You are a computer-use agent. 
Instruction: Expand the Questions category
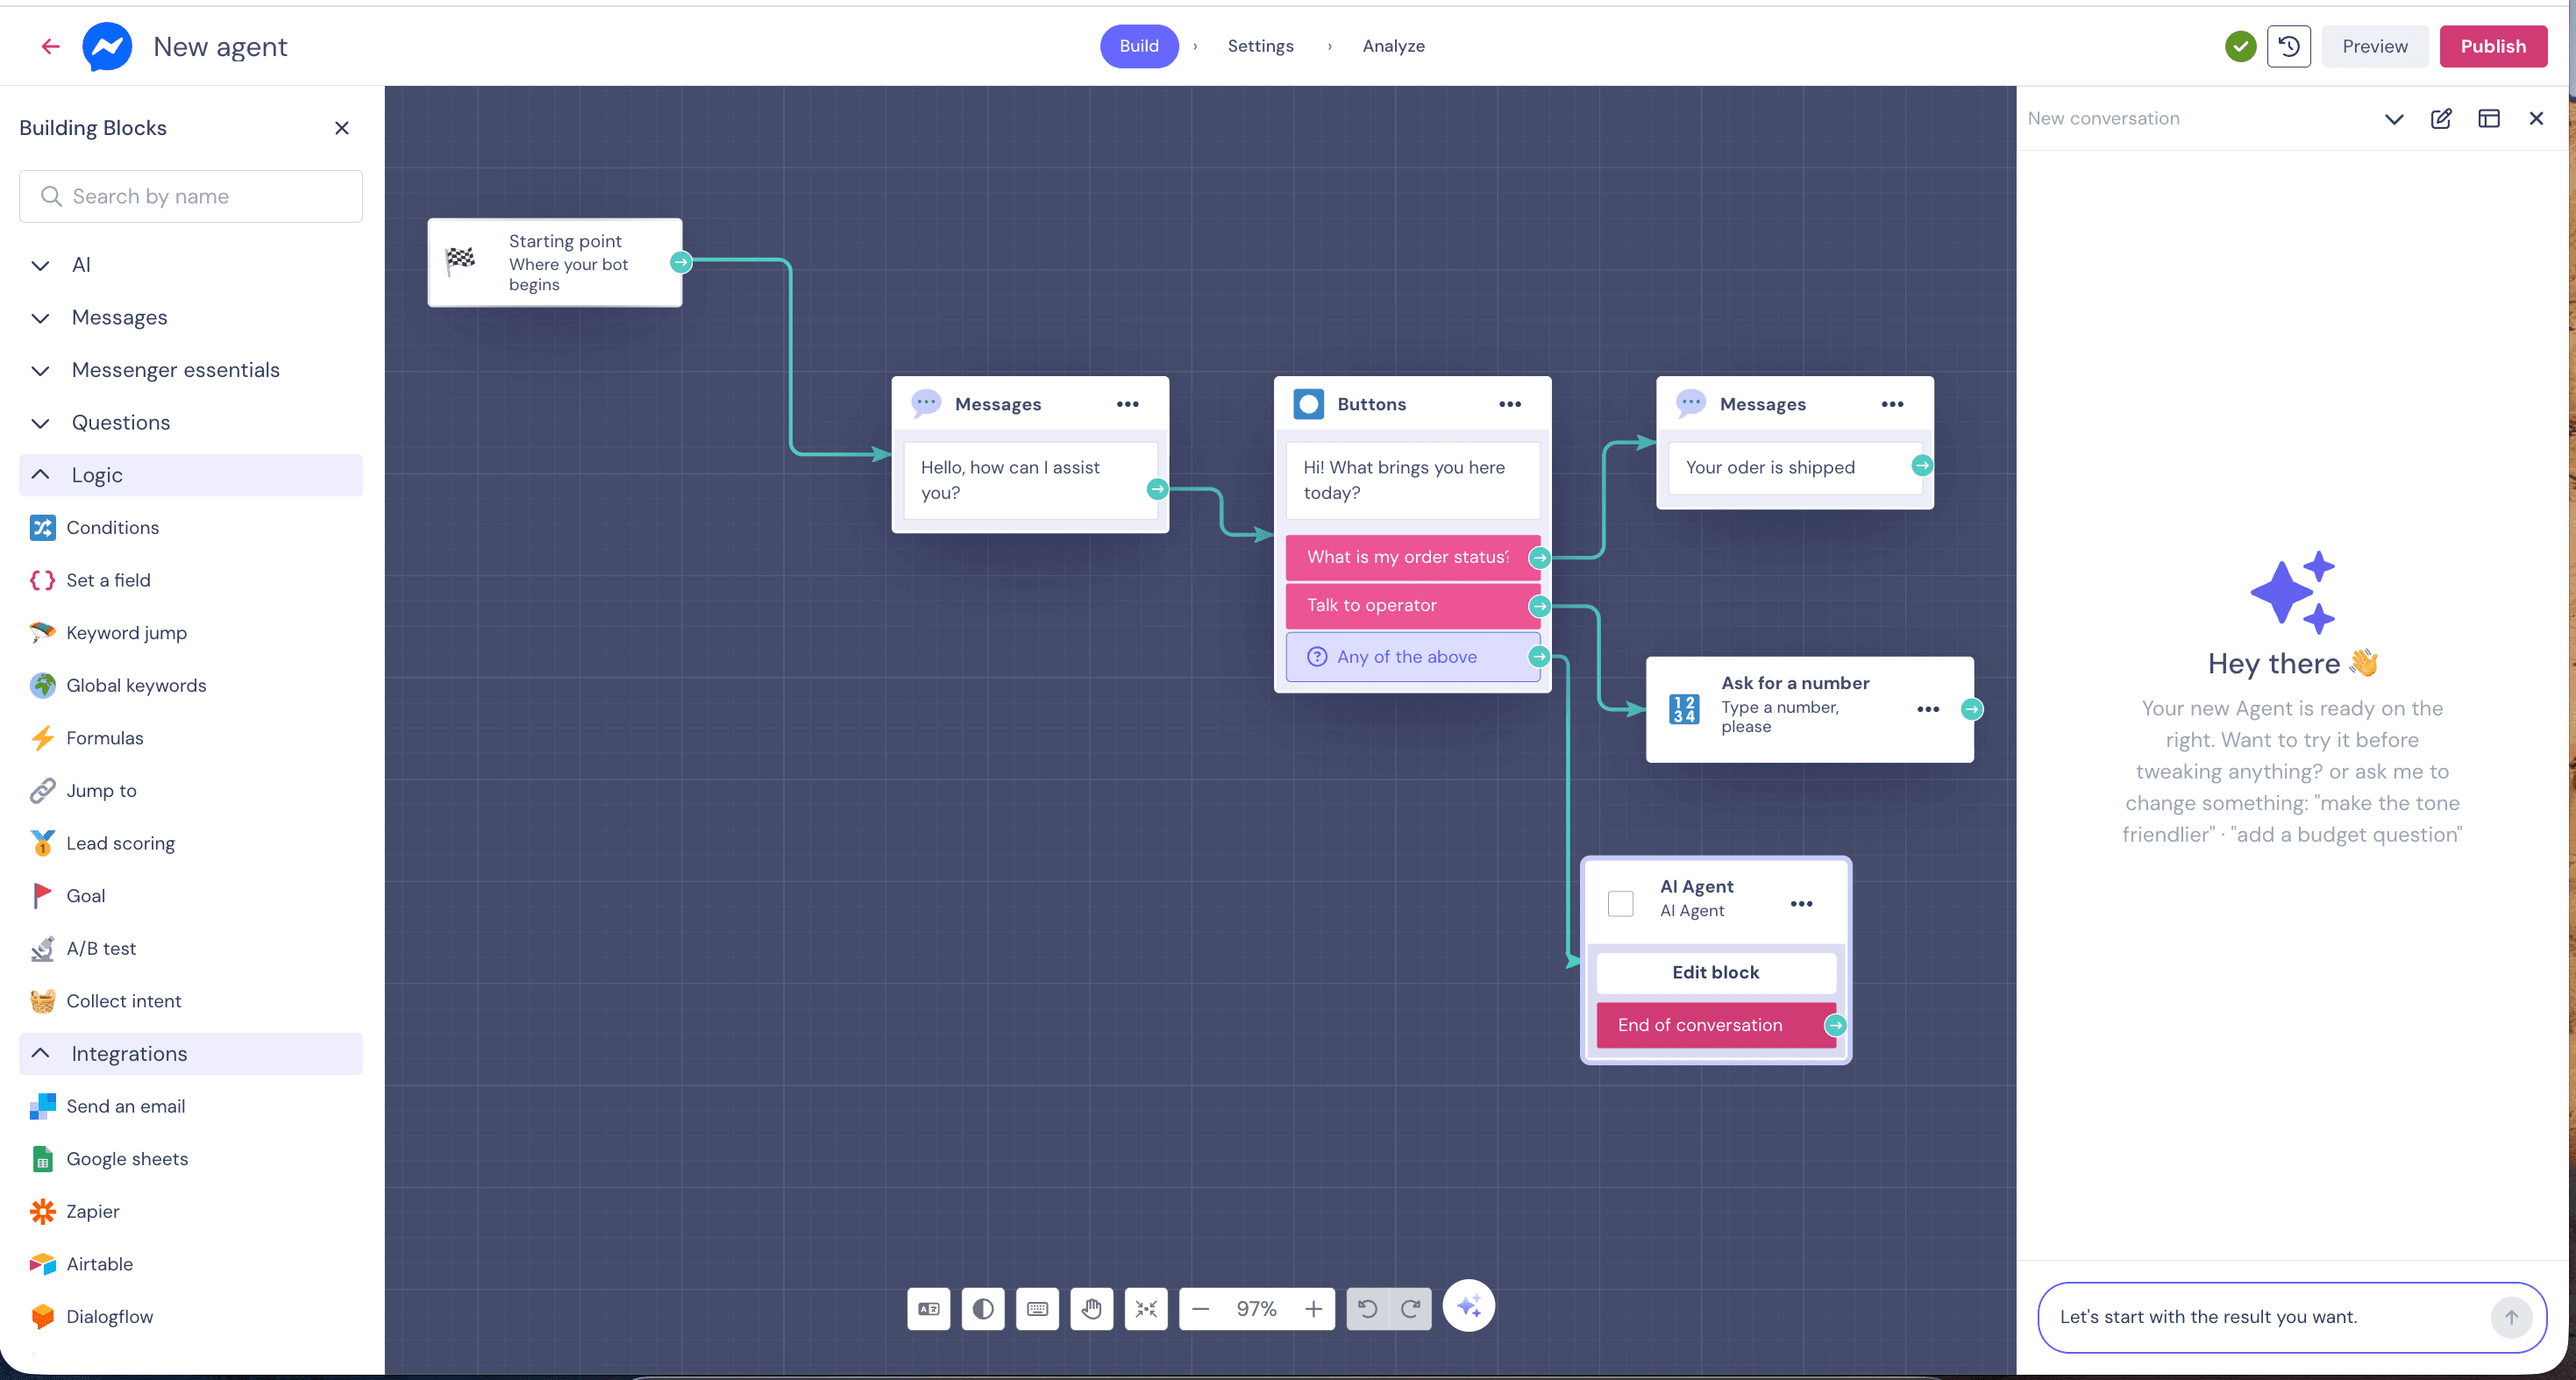(x=191, y=422)
